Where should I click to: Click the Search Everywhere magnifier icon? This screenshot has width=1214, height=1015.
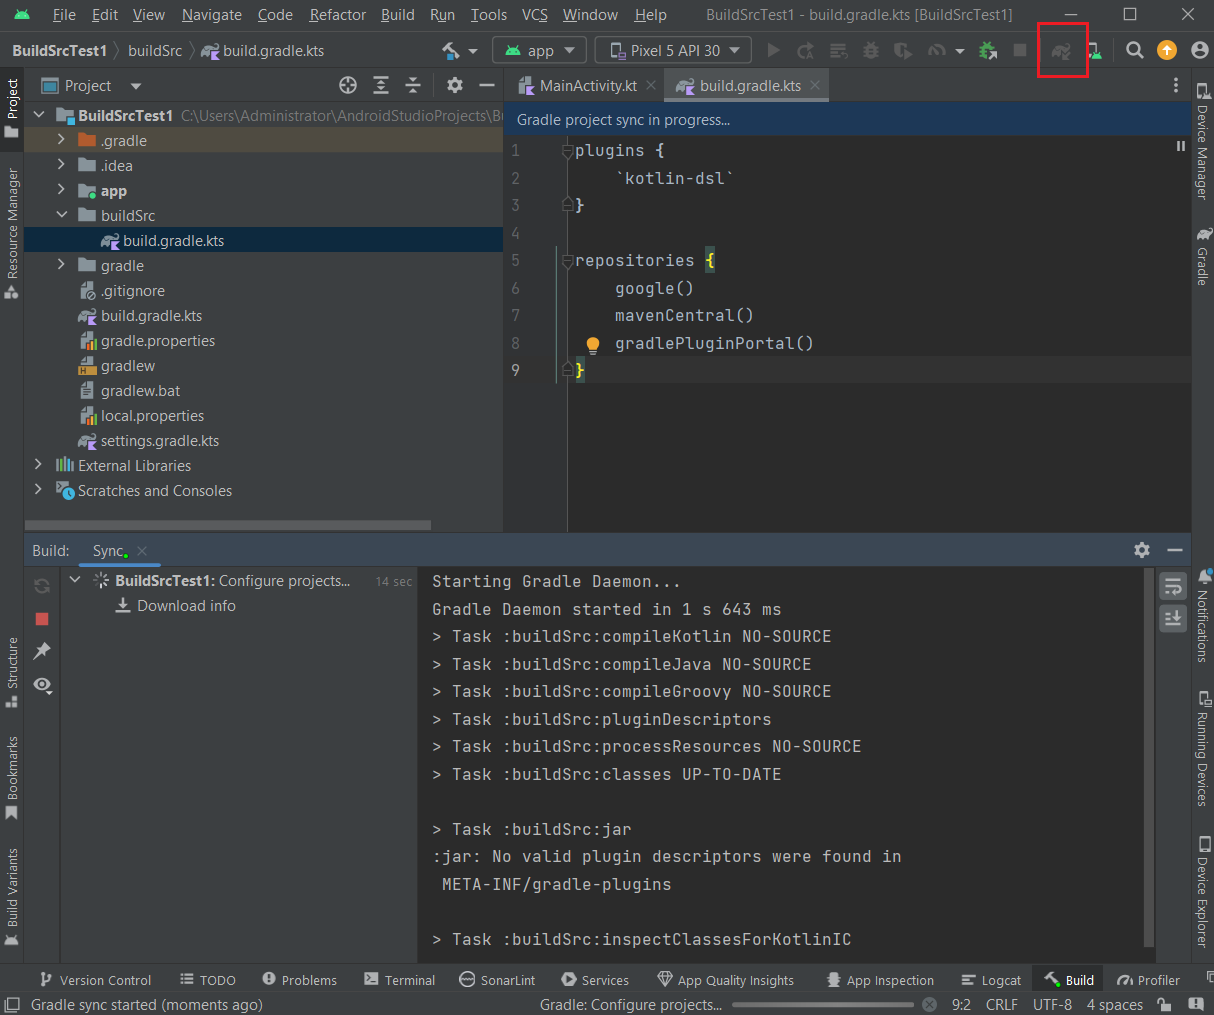coord(1135,50)
